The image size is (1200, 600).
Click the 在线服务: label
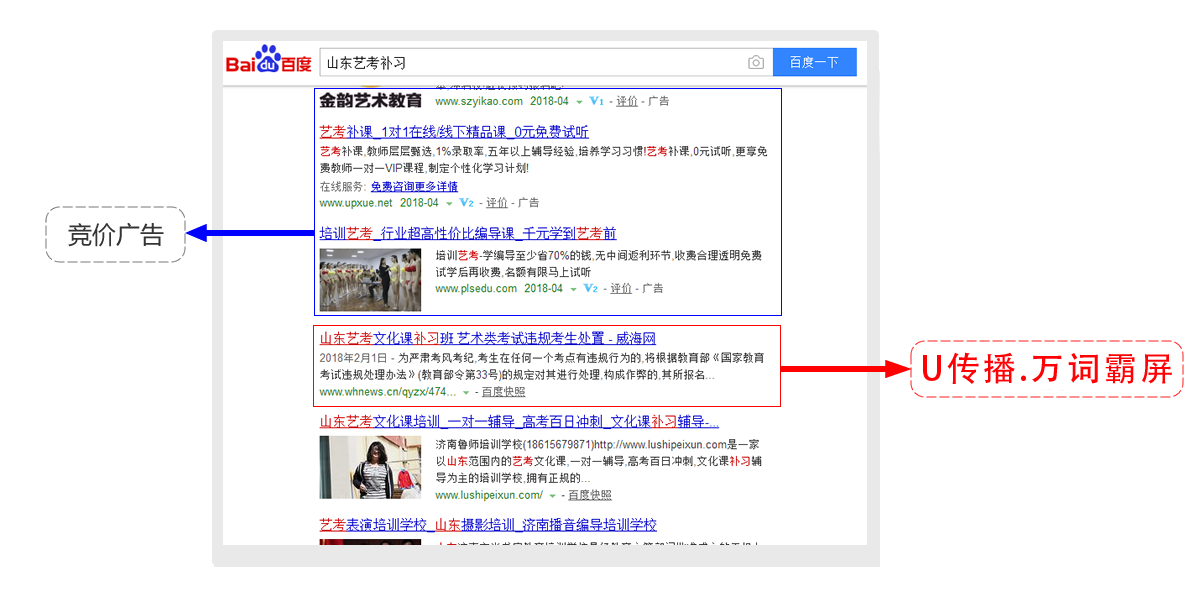pyautogui.click(x=343, y=187)
